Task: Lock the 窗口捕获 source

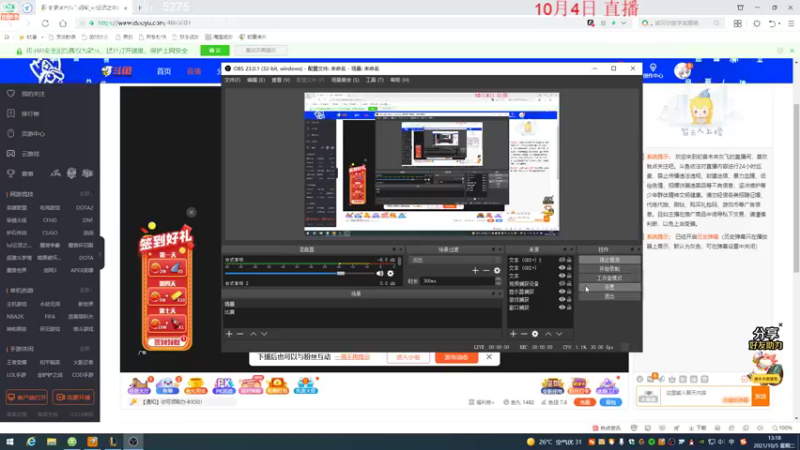Action: 569,307
